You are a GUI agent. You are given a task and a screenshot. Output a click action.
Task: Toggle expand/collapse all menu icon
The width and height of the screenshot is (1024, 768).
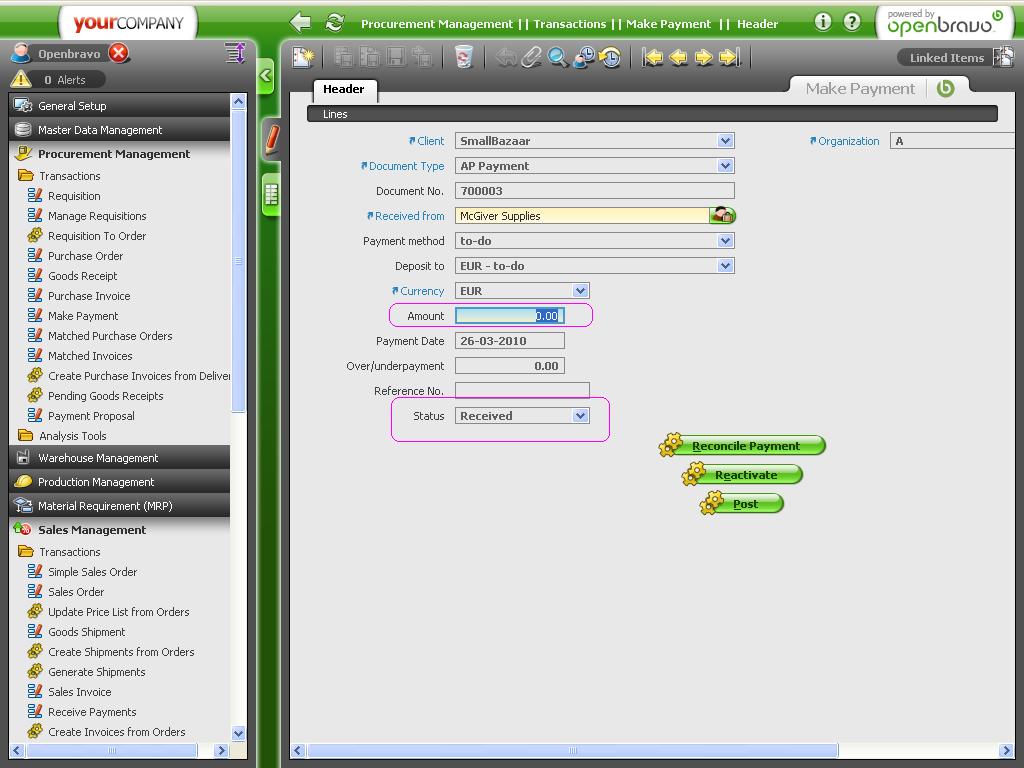point(235,53)
